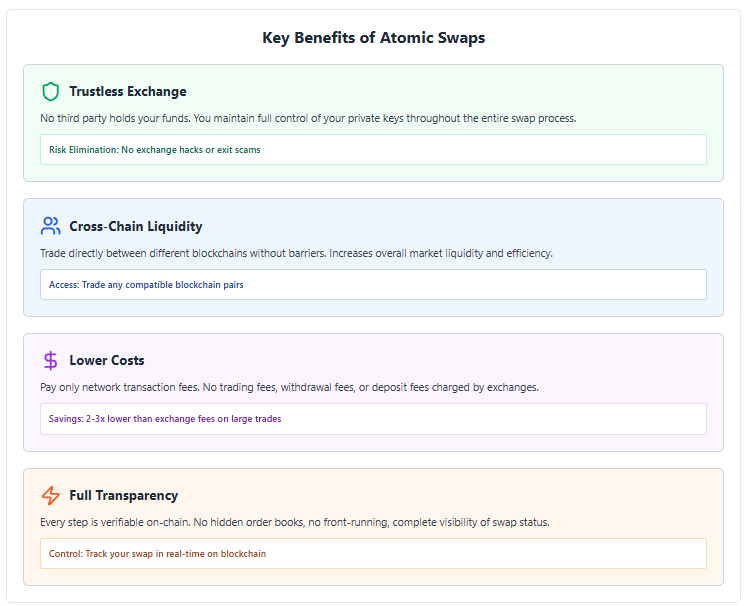Click the green shield icon
The height and width of the screenshot is (606, 754).
pos(50,91)
